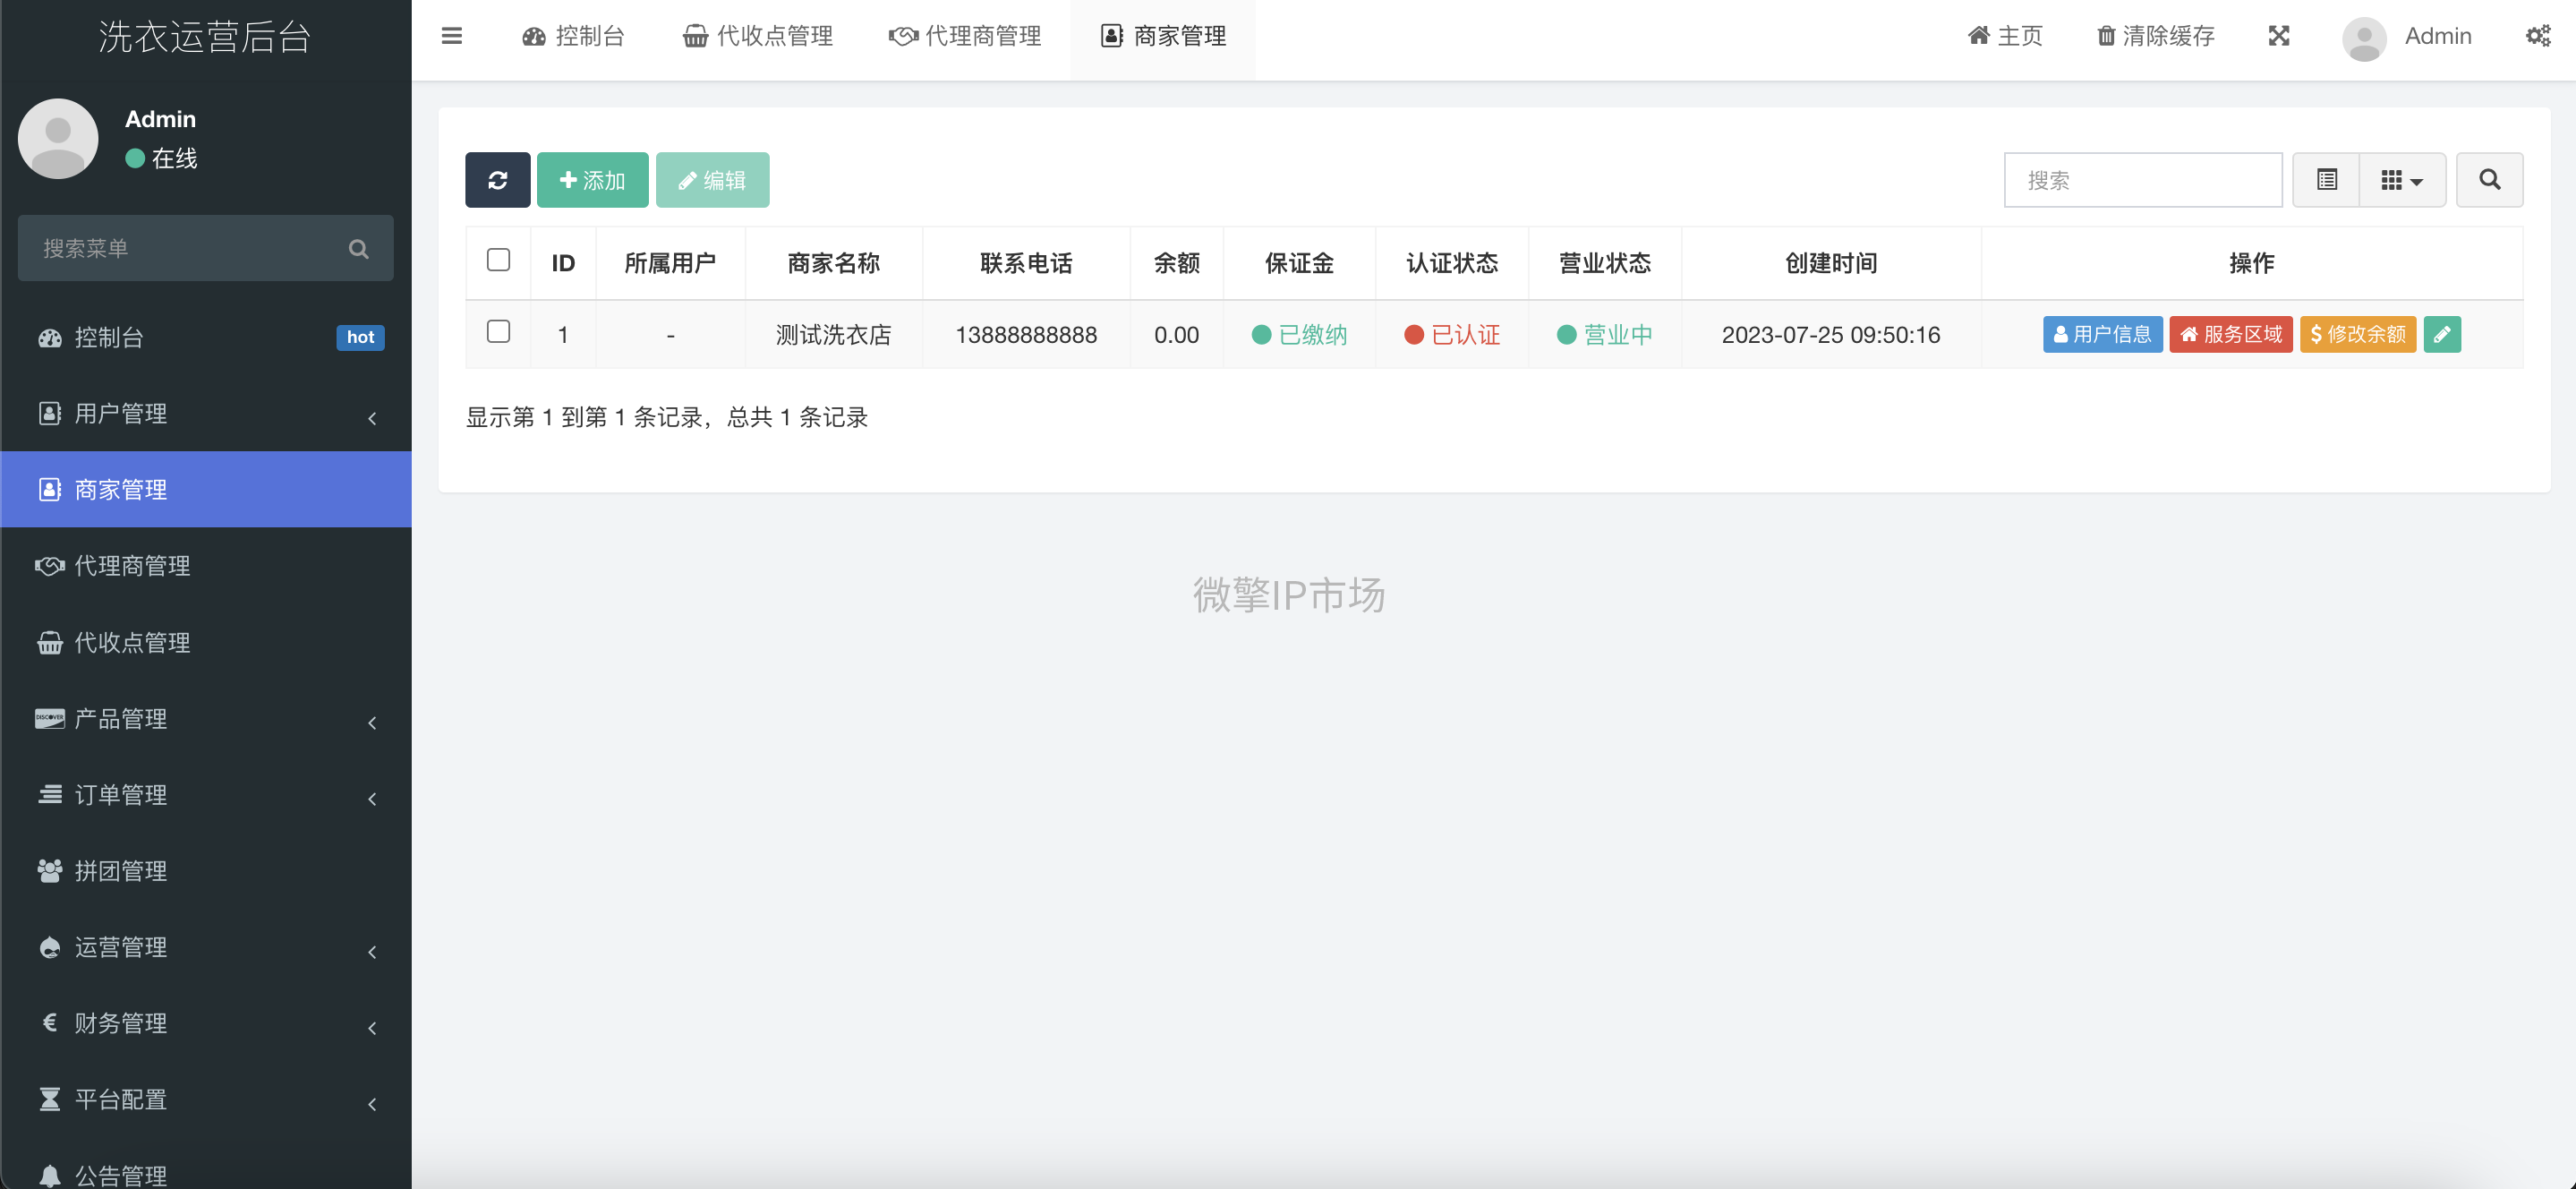2576x1189 pixels.
Task: Expand the 运营管理 submenu chevron
Action: (x=372, y=951)
